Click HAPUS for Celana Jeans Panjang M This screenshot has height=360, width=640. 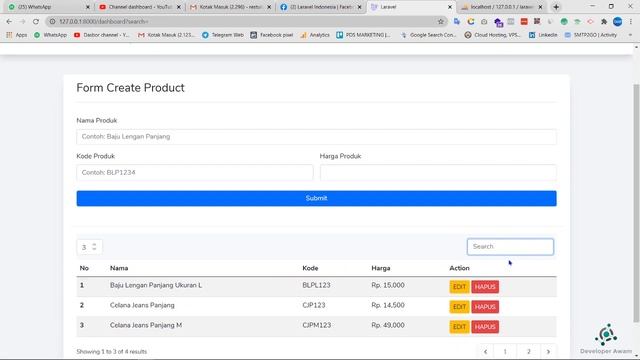[485, 327]
